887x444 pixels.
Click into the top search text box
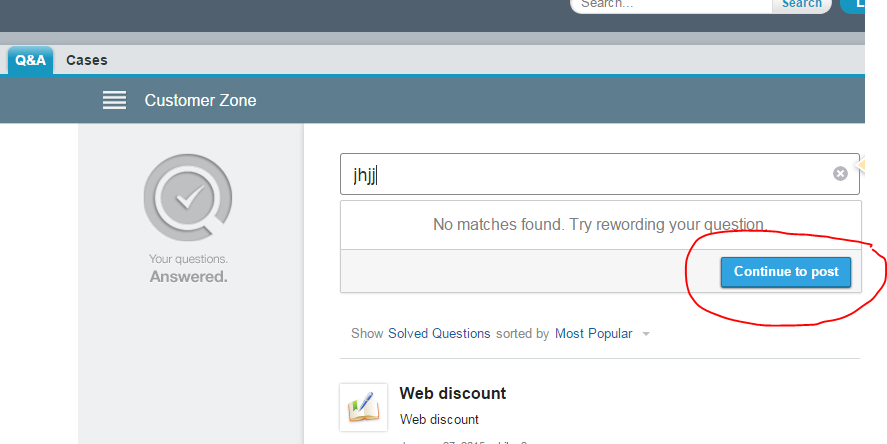[670, 4]
